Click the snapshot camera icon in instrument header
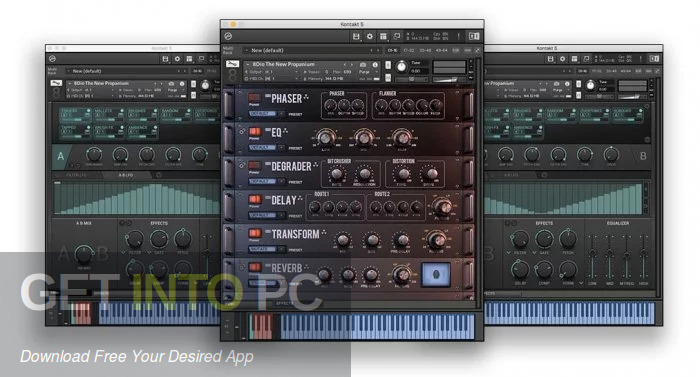The height and width of the screenshot is (377, 700). (x=363, y=65)
